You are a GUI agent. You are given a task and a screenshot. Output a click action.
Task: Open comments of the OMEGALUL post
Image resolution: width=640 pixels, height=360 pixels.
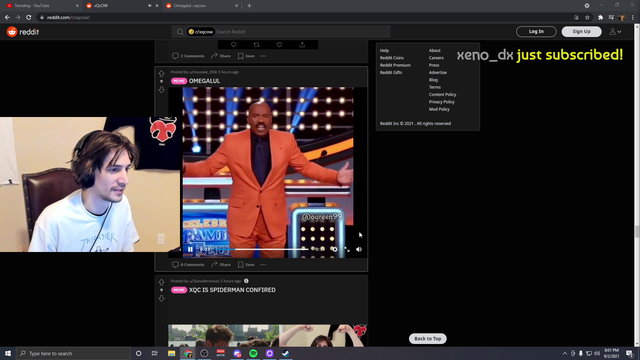click(x=188, y=264)
